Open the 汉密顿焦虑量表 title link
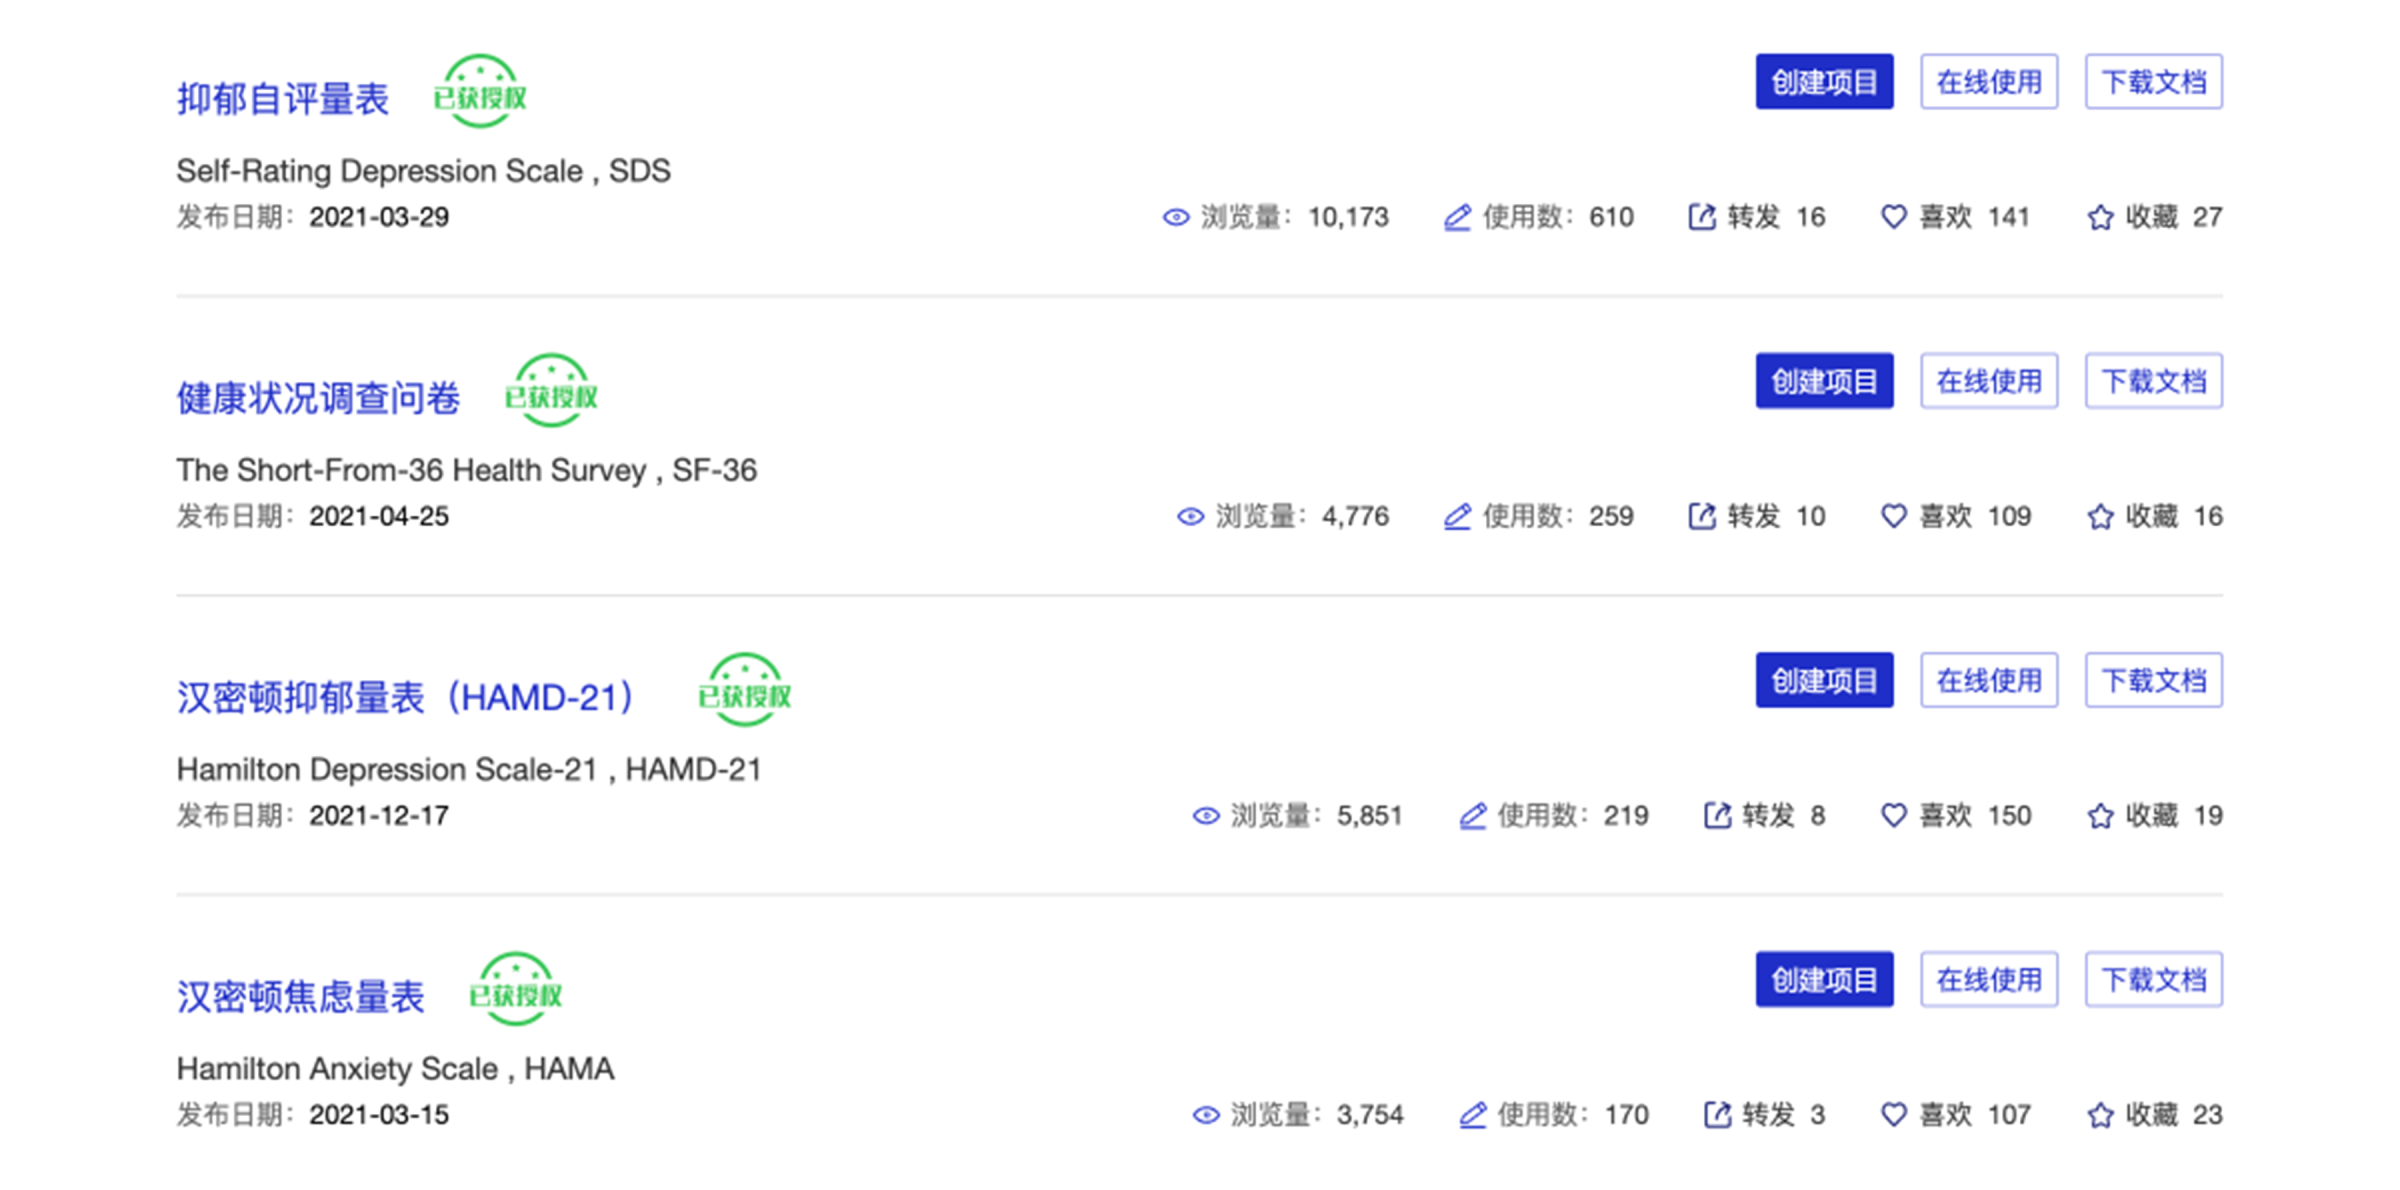The width and height of the screenshot is (2400, 1190). 301,996
